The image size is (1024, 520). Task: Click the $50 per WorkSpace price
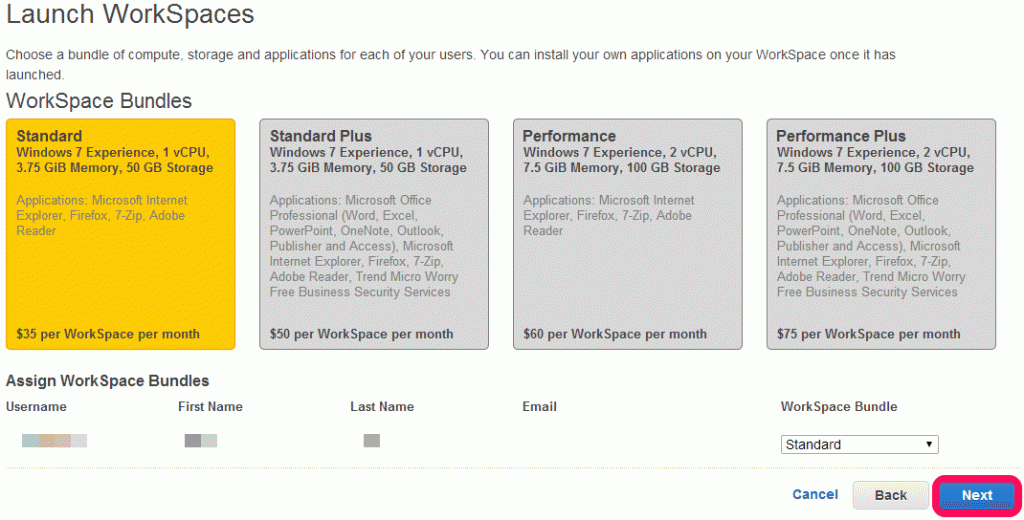point(361,334)
